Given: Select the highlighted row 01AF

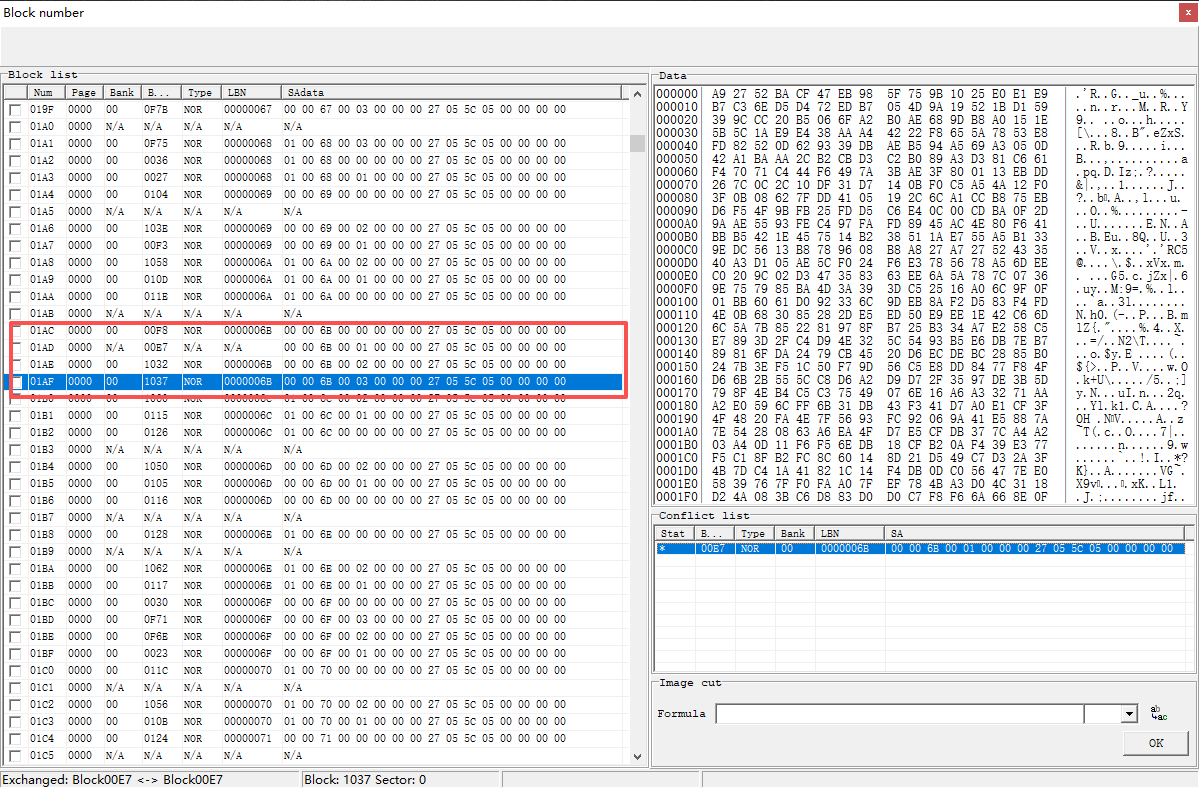Looking at the screenshot, I should (314, 381).
